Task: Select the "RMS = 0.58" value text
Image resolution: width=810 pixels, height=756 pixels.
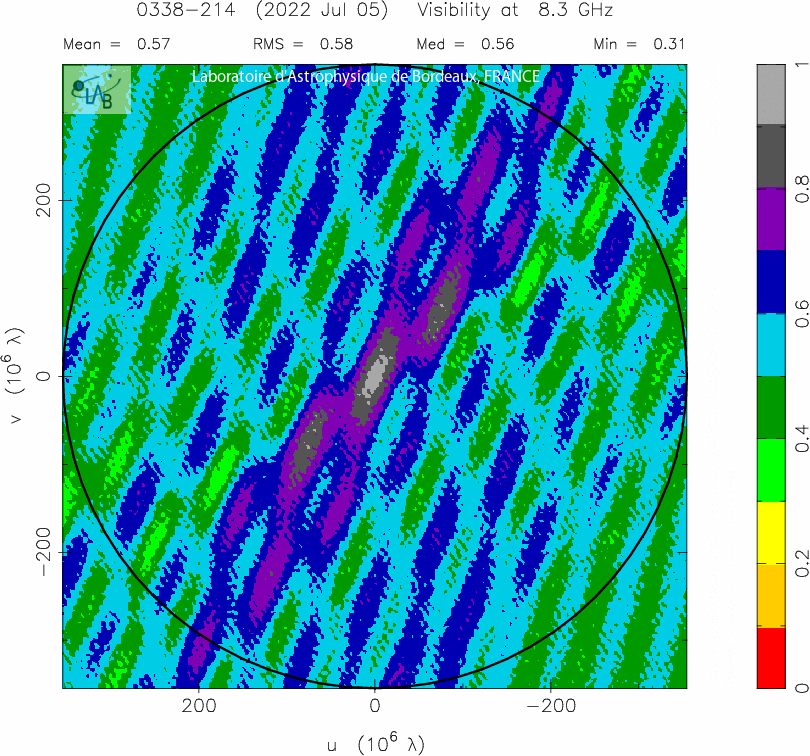Action: (297, 44)
